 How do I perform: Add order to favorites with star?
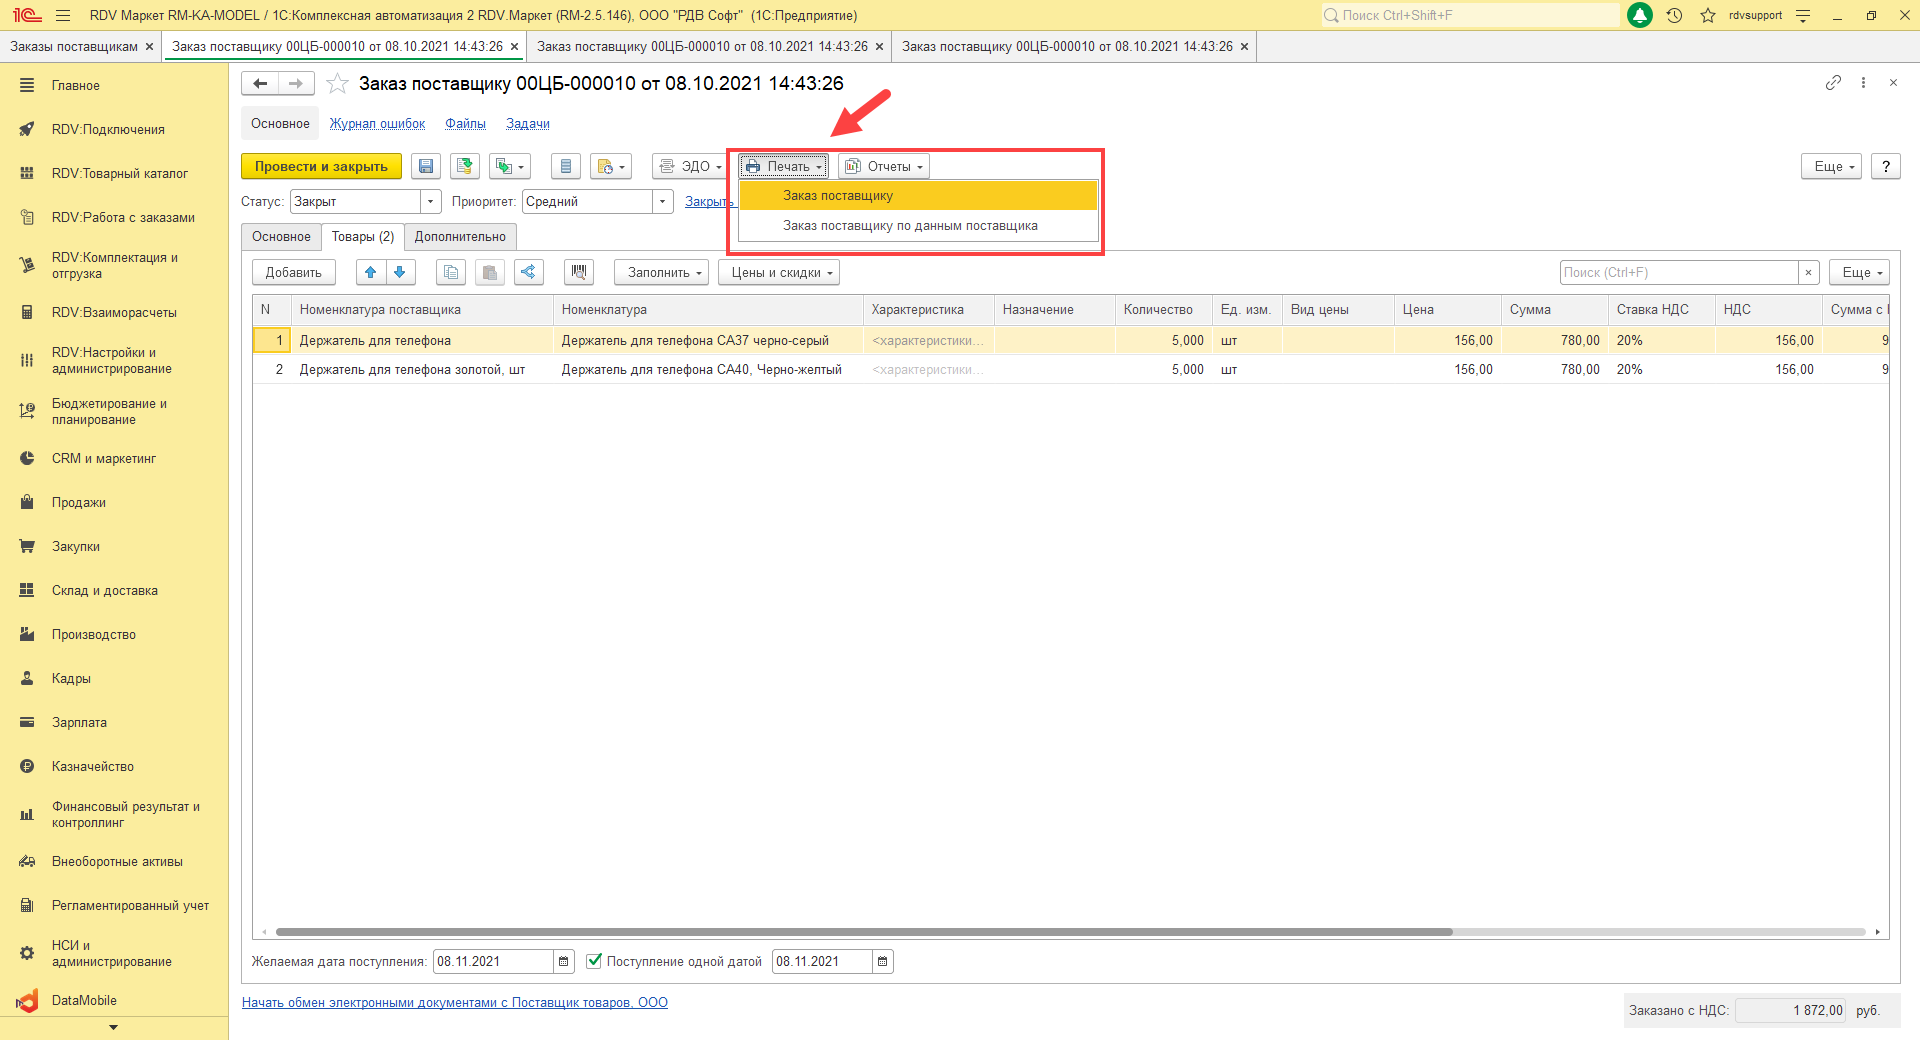coord(338,84)
